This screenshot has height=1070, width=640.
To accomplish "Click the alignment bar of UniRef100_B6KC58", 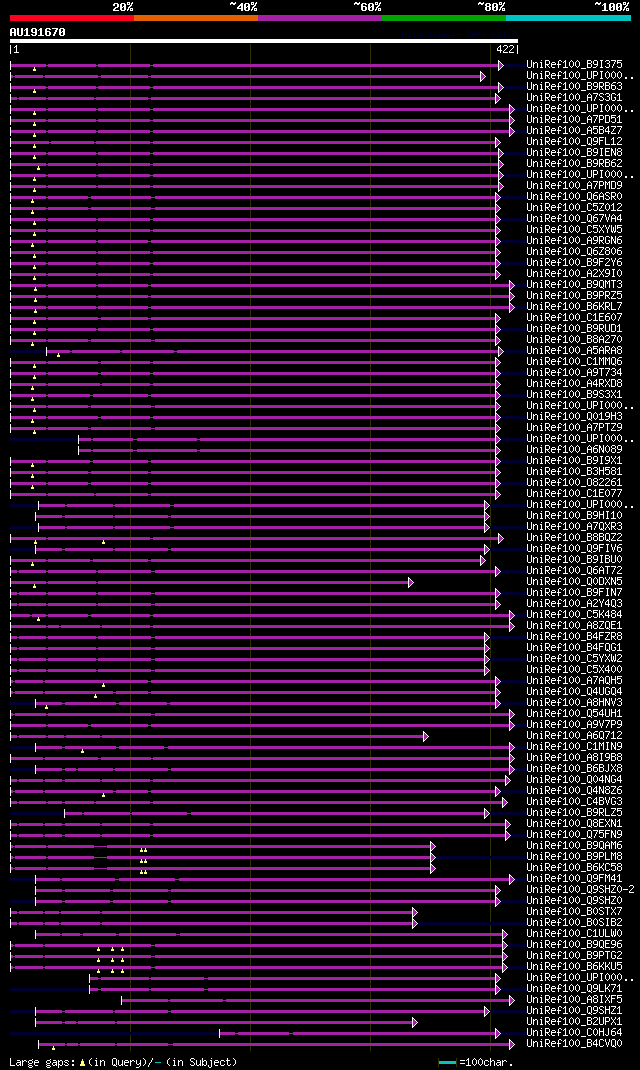I will 223,868.
